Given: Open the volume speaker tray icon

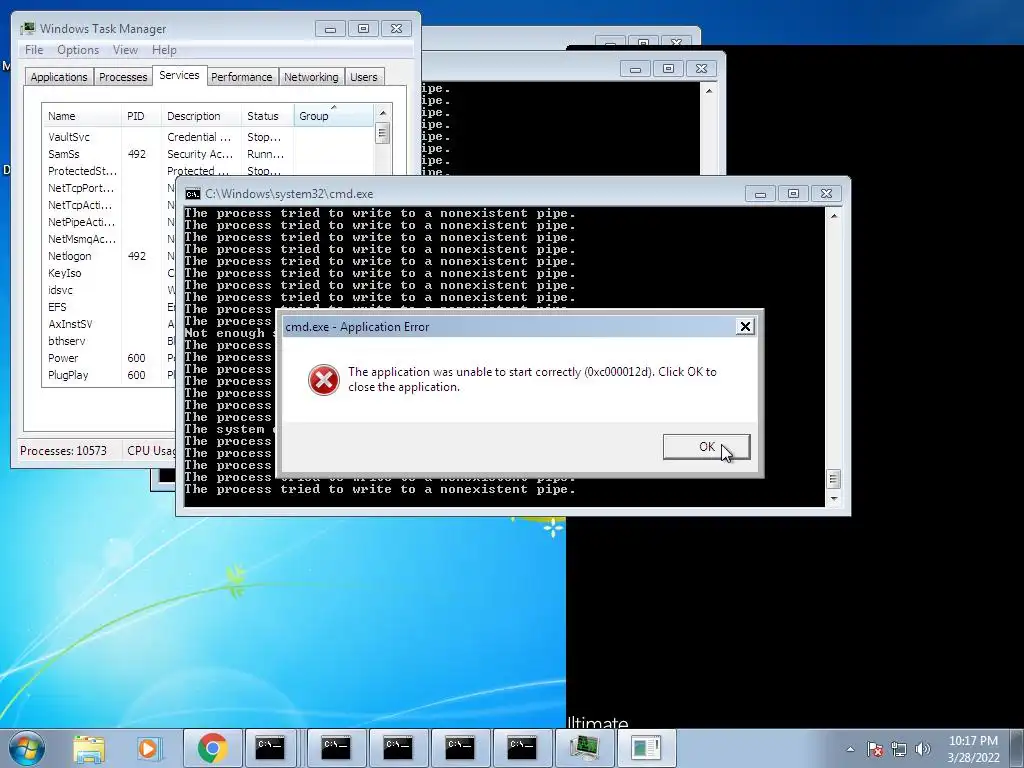Looking at the screenshot, I should pos(922,749).
